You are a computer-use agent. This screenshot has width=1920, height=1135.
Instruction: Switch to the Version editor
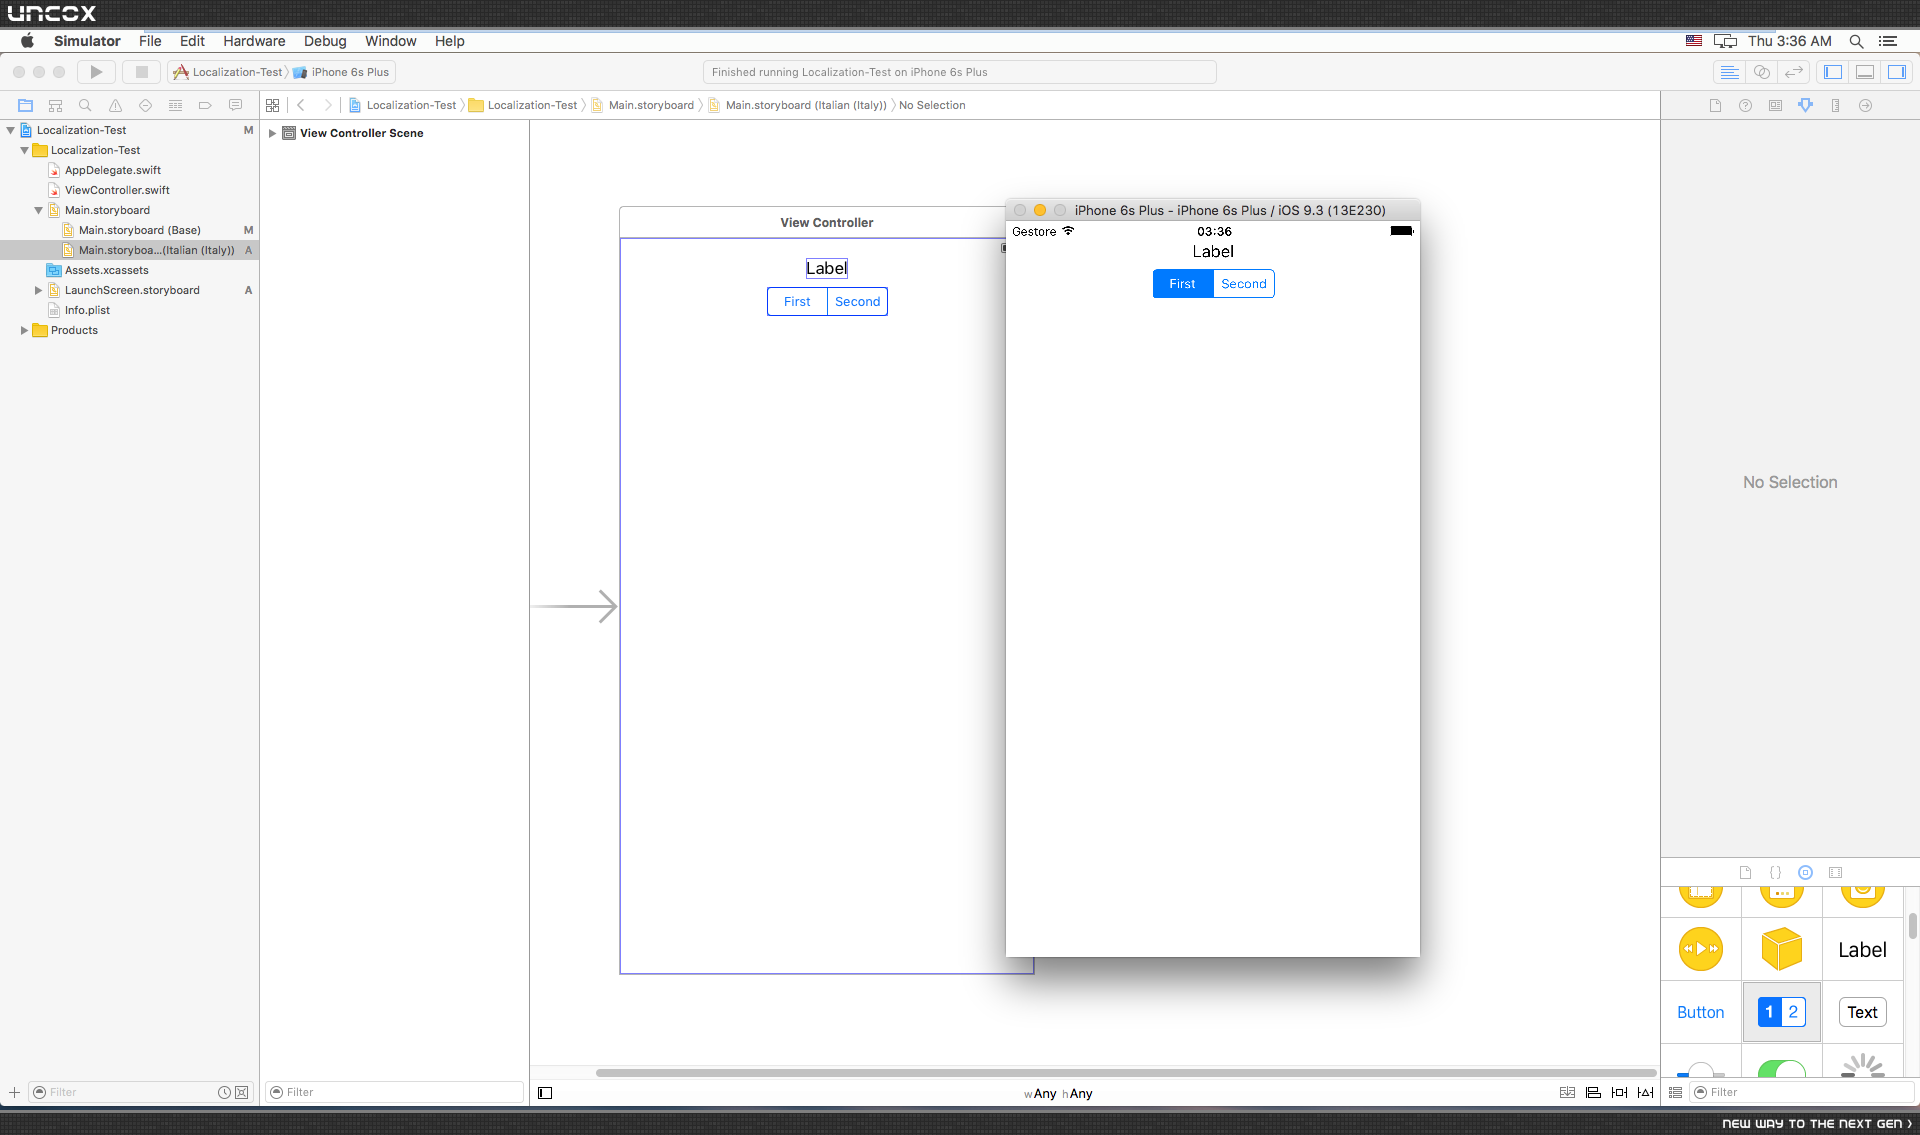pos(1794,72)
